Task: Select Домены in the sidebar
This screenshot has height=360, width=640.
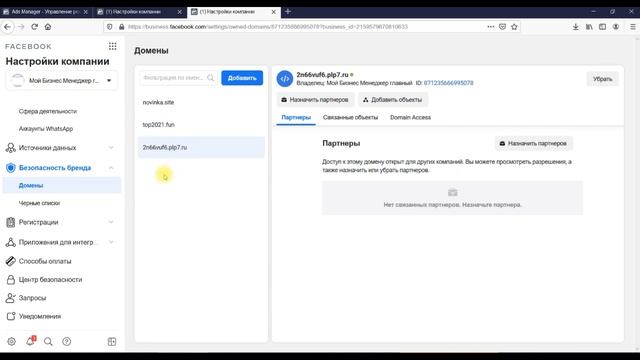Action: 62,185
